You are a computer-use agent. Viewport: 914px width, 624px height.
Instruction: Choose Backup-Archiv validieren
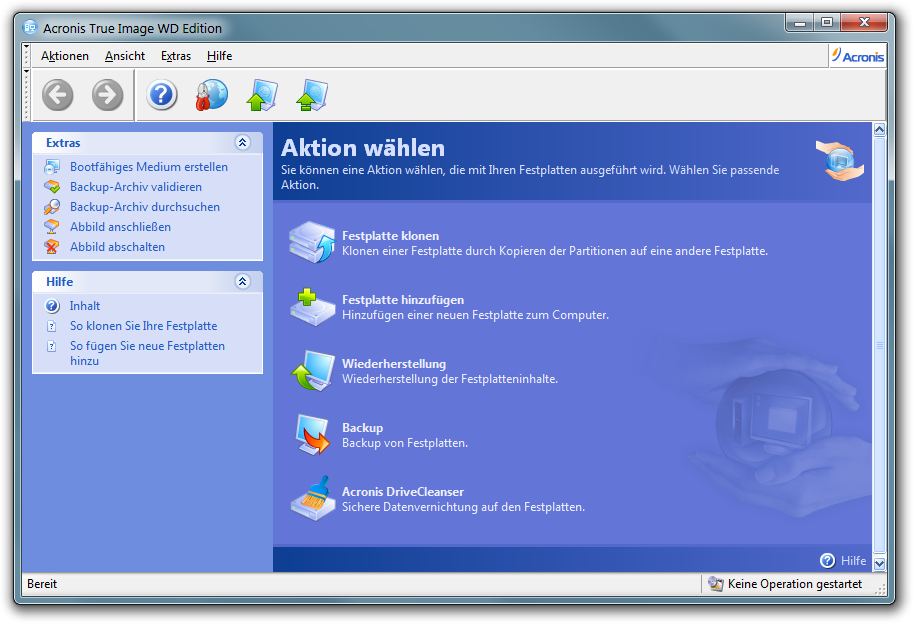click(x=136, y=187)
